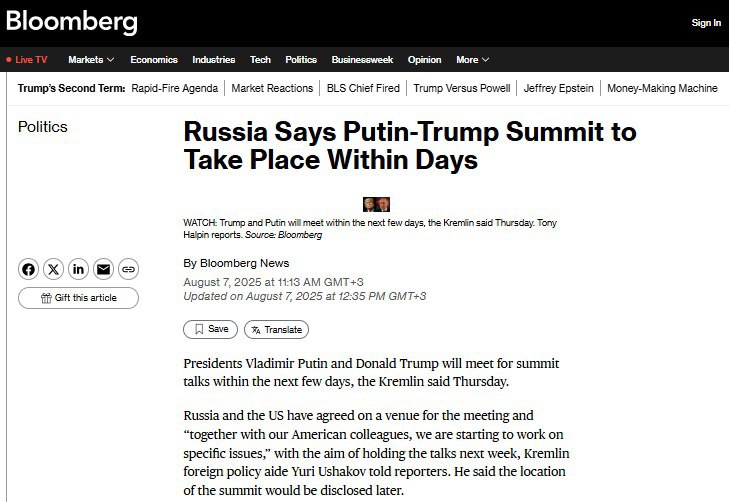Translate the article
The image size is (729, 502).
click(x=277, y=330)
